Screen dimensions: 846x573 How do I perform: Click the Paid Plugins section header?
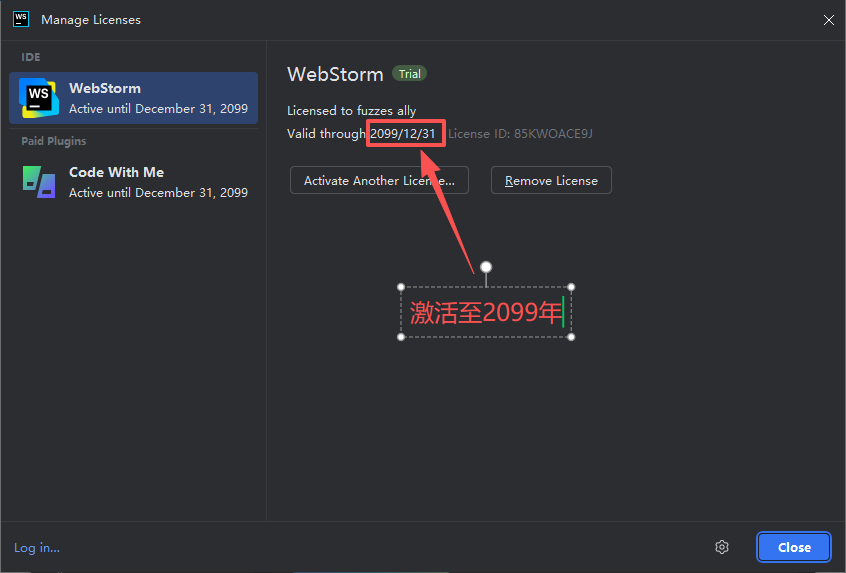coord(54,141)
